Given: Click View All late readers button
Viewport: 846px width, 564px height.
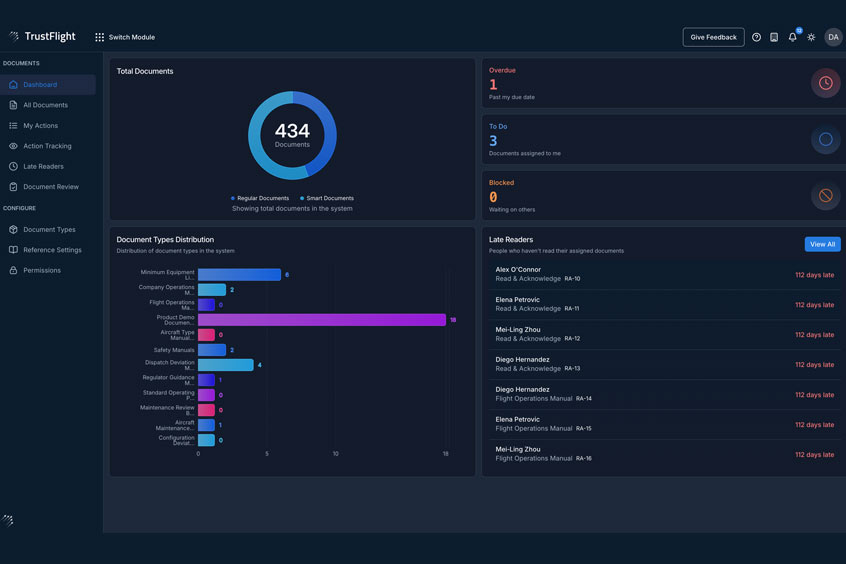Looking at the screenshot, I should (822, 244).
